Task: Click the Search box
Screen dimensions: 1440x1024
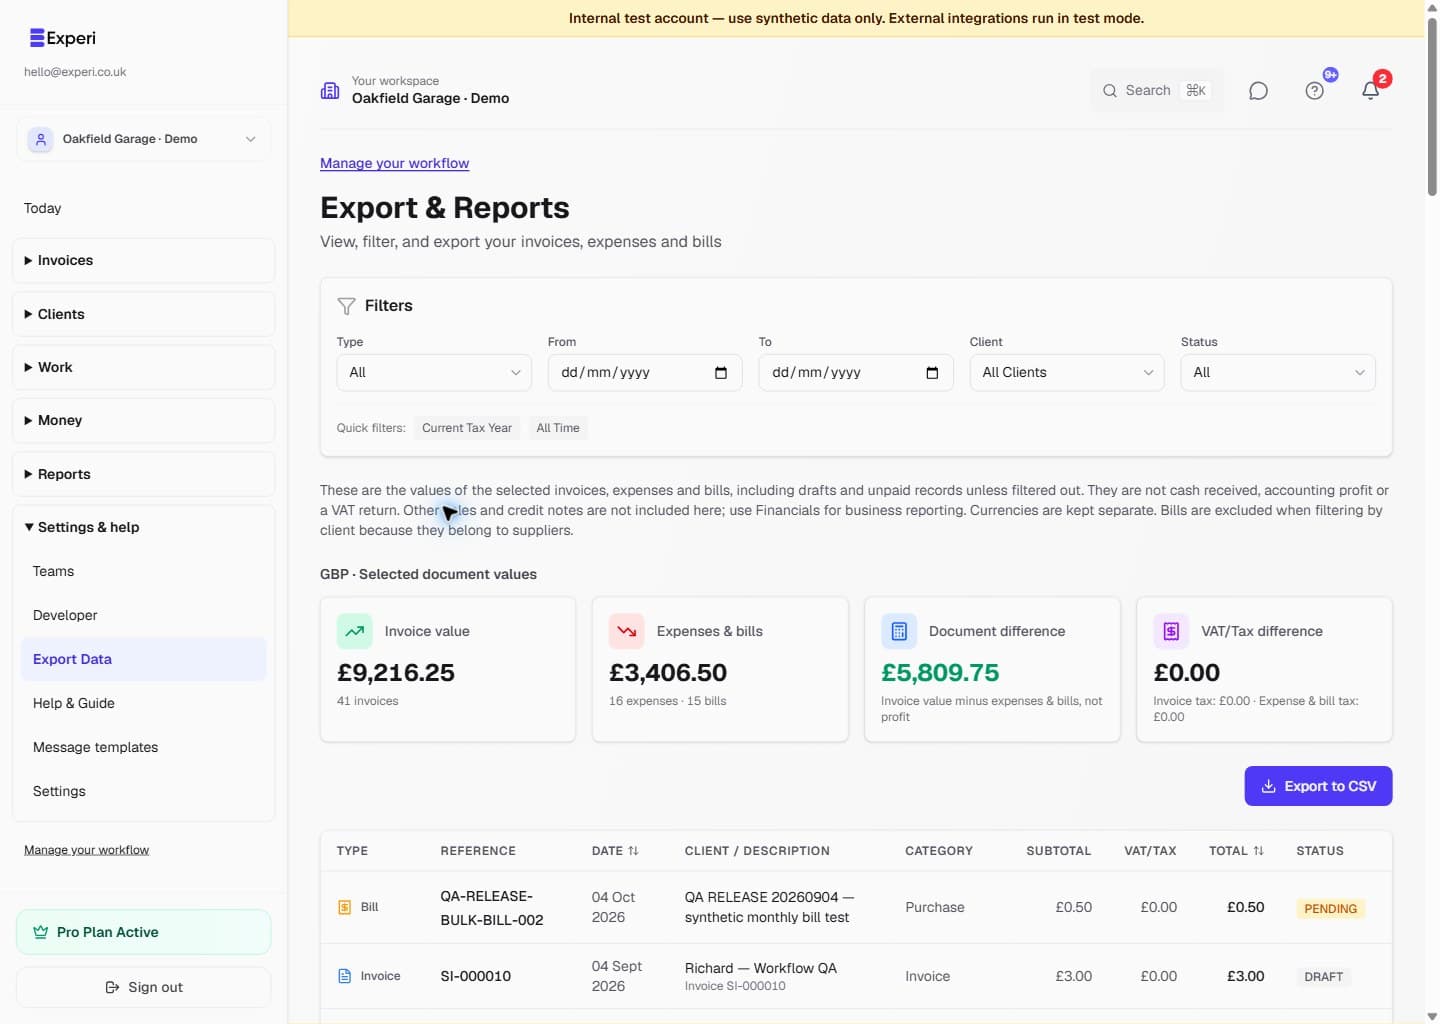Action: tap(1156, 91)
